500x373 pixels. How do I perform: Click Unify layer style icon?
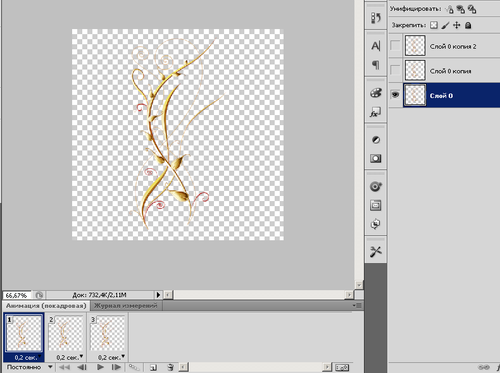click(472, 9)
